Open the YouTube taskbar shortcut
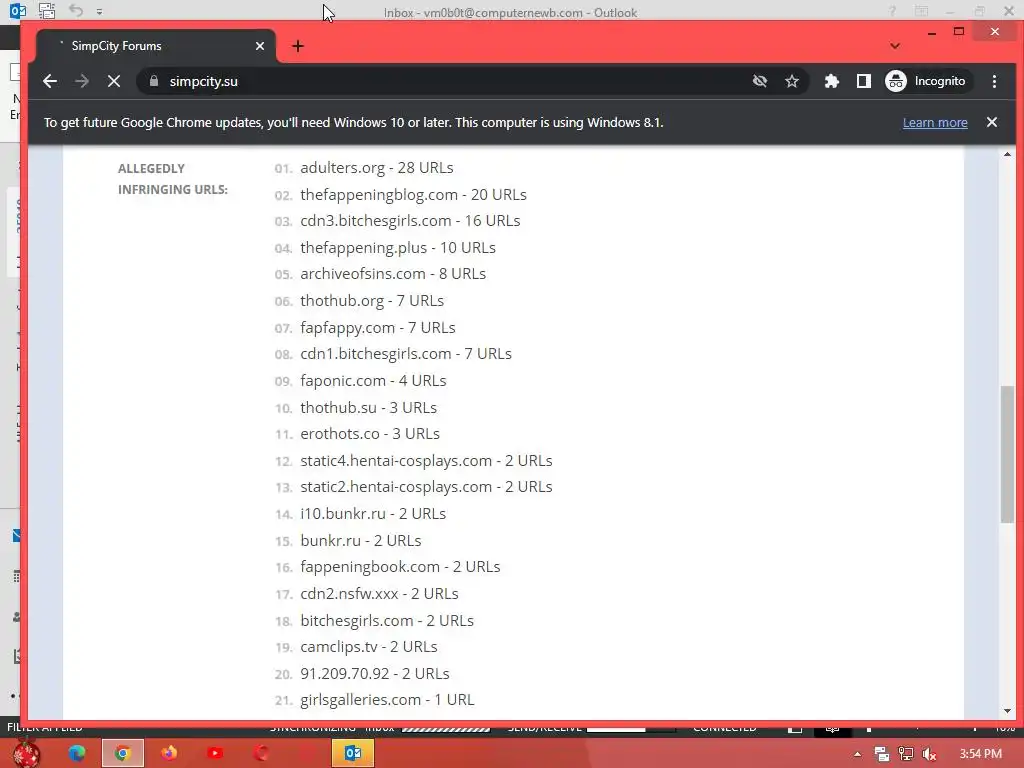 click(x=215, y=753)
